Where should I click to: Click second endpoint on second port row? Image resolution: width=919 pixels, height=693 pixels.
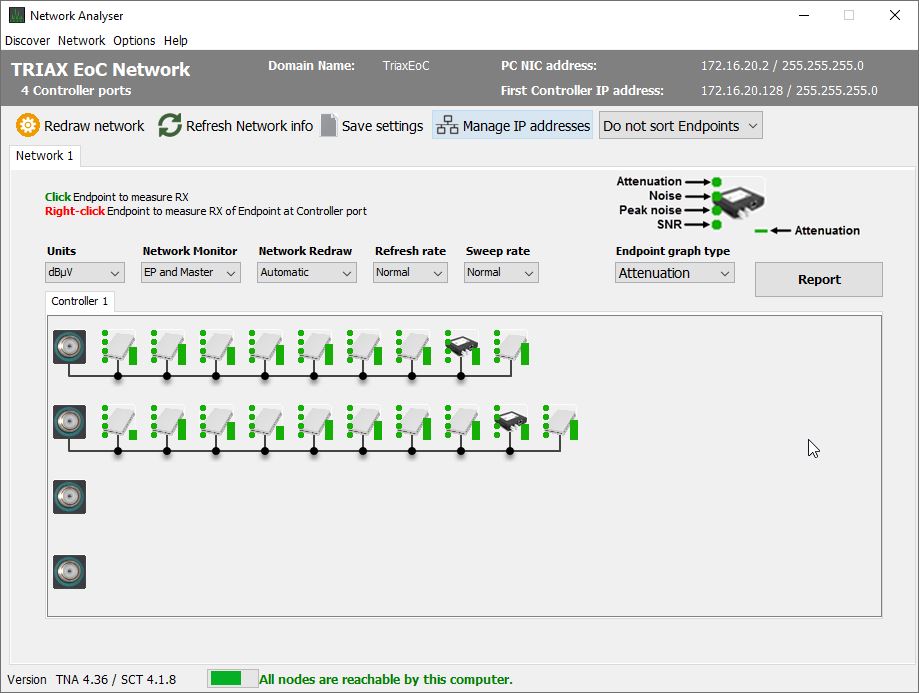click(169, 422)
